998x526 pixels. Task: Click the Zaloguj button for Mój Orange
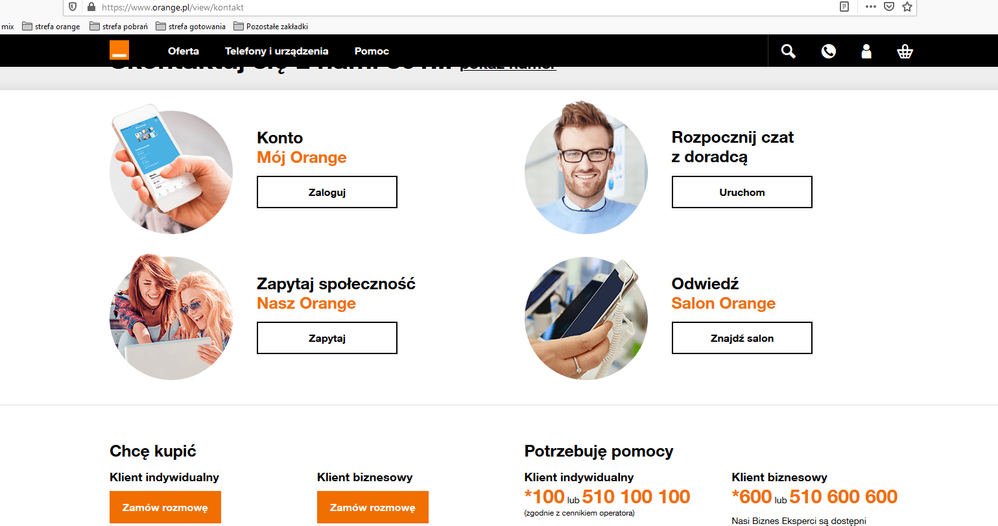(327, 192)
